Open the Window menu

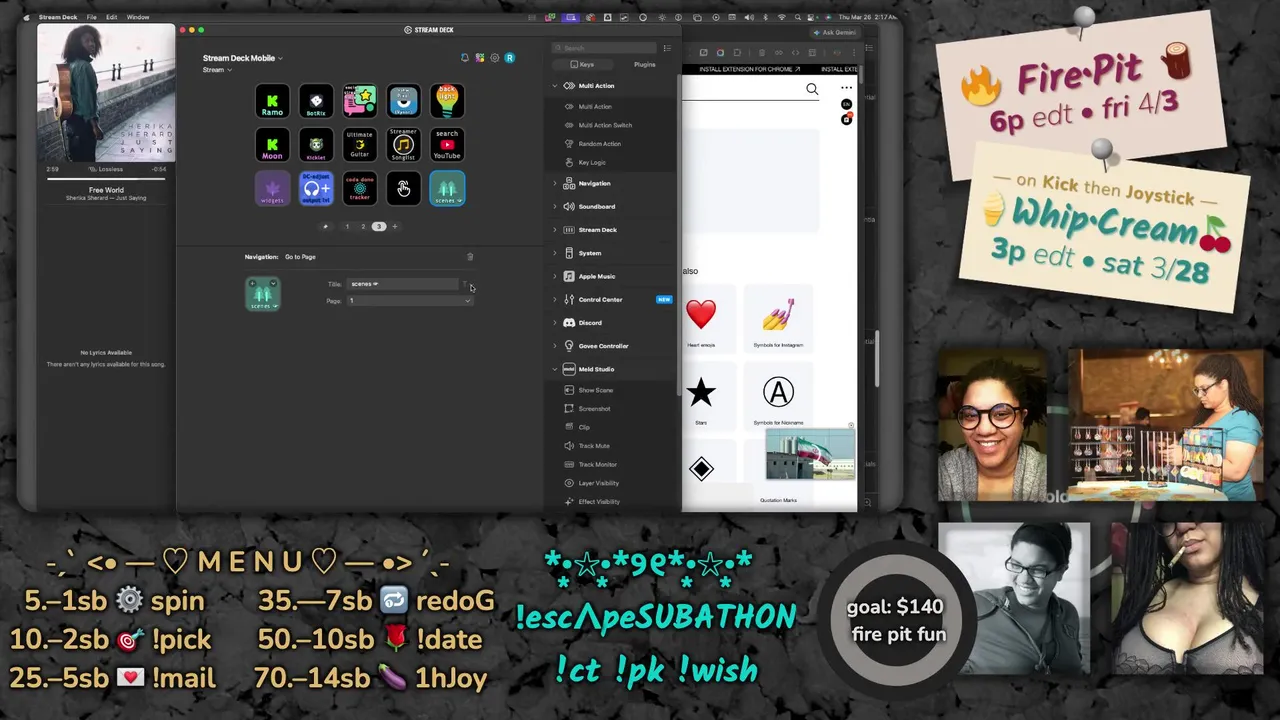point(138,17)
